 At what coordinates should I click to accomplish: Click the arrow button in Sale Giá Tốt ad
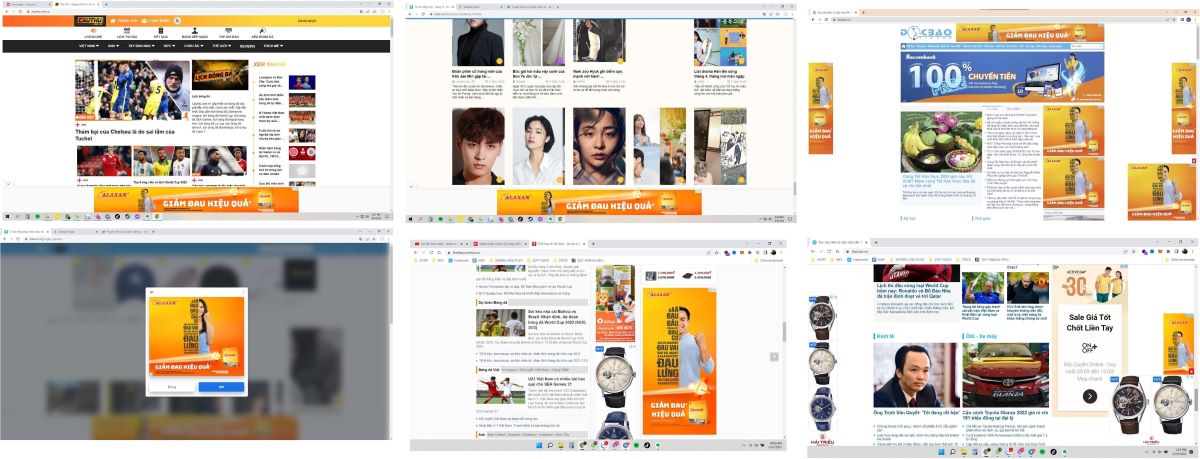1089,396
